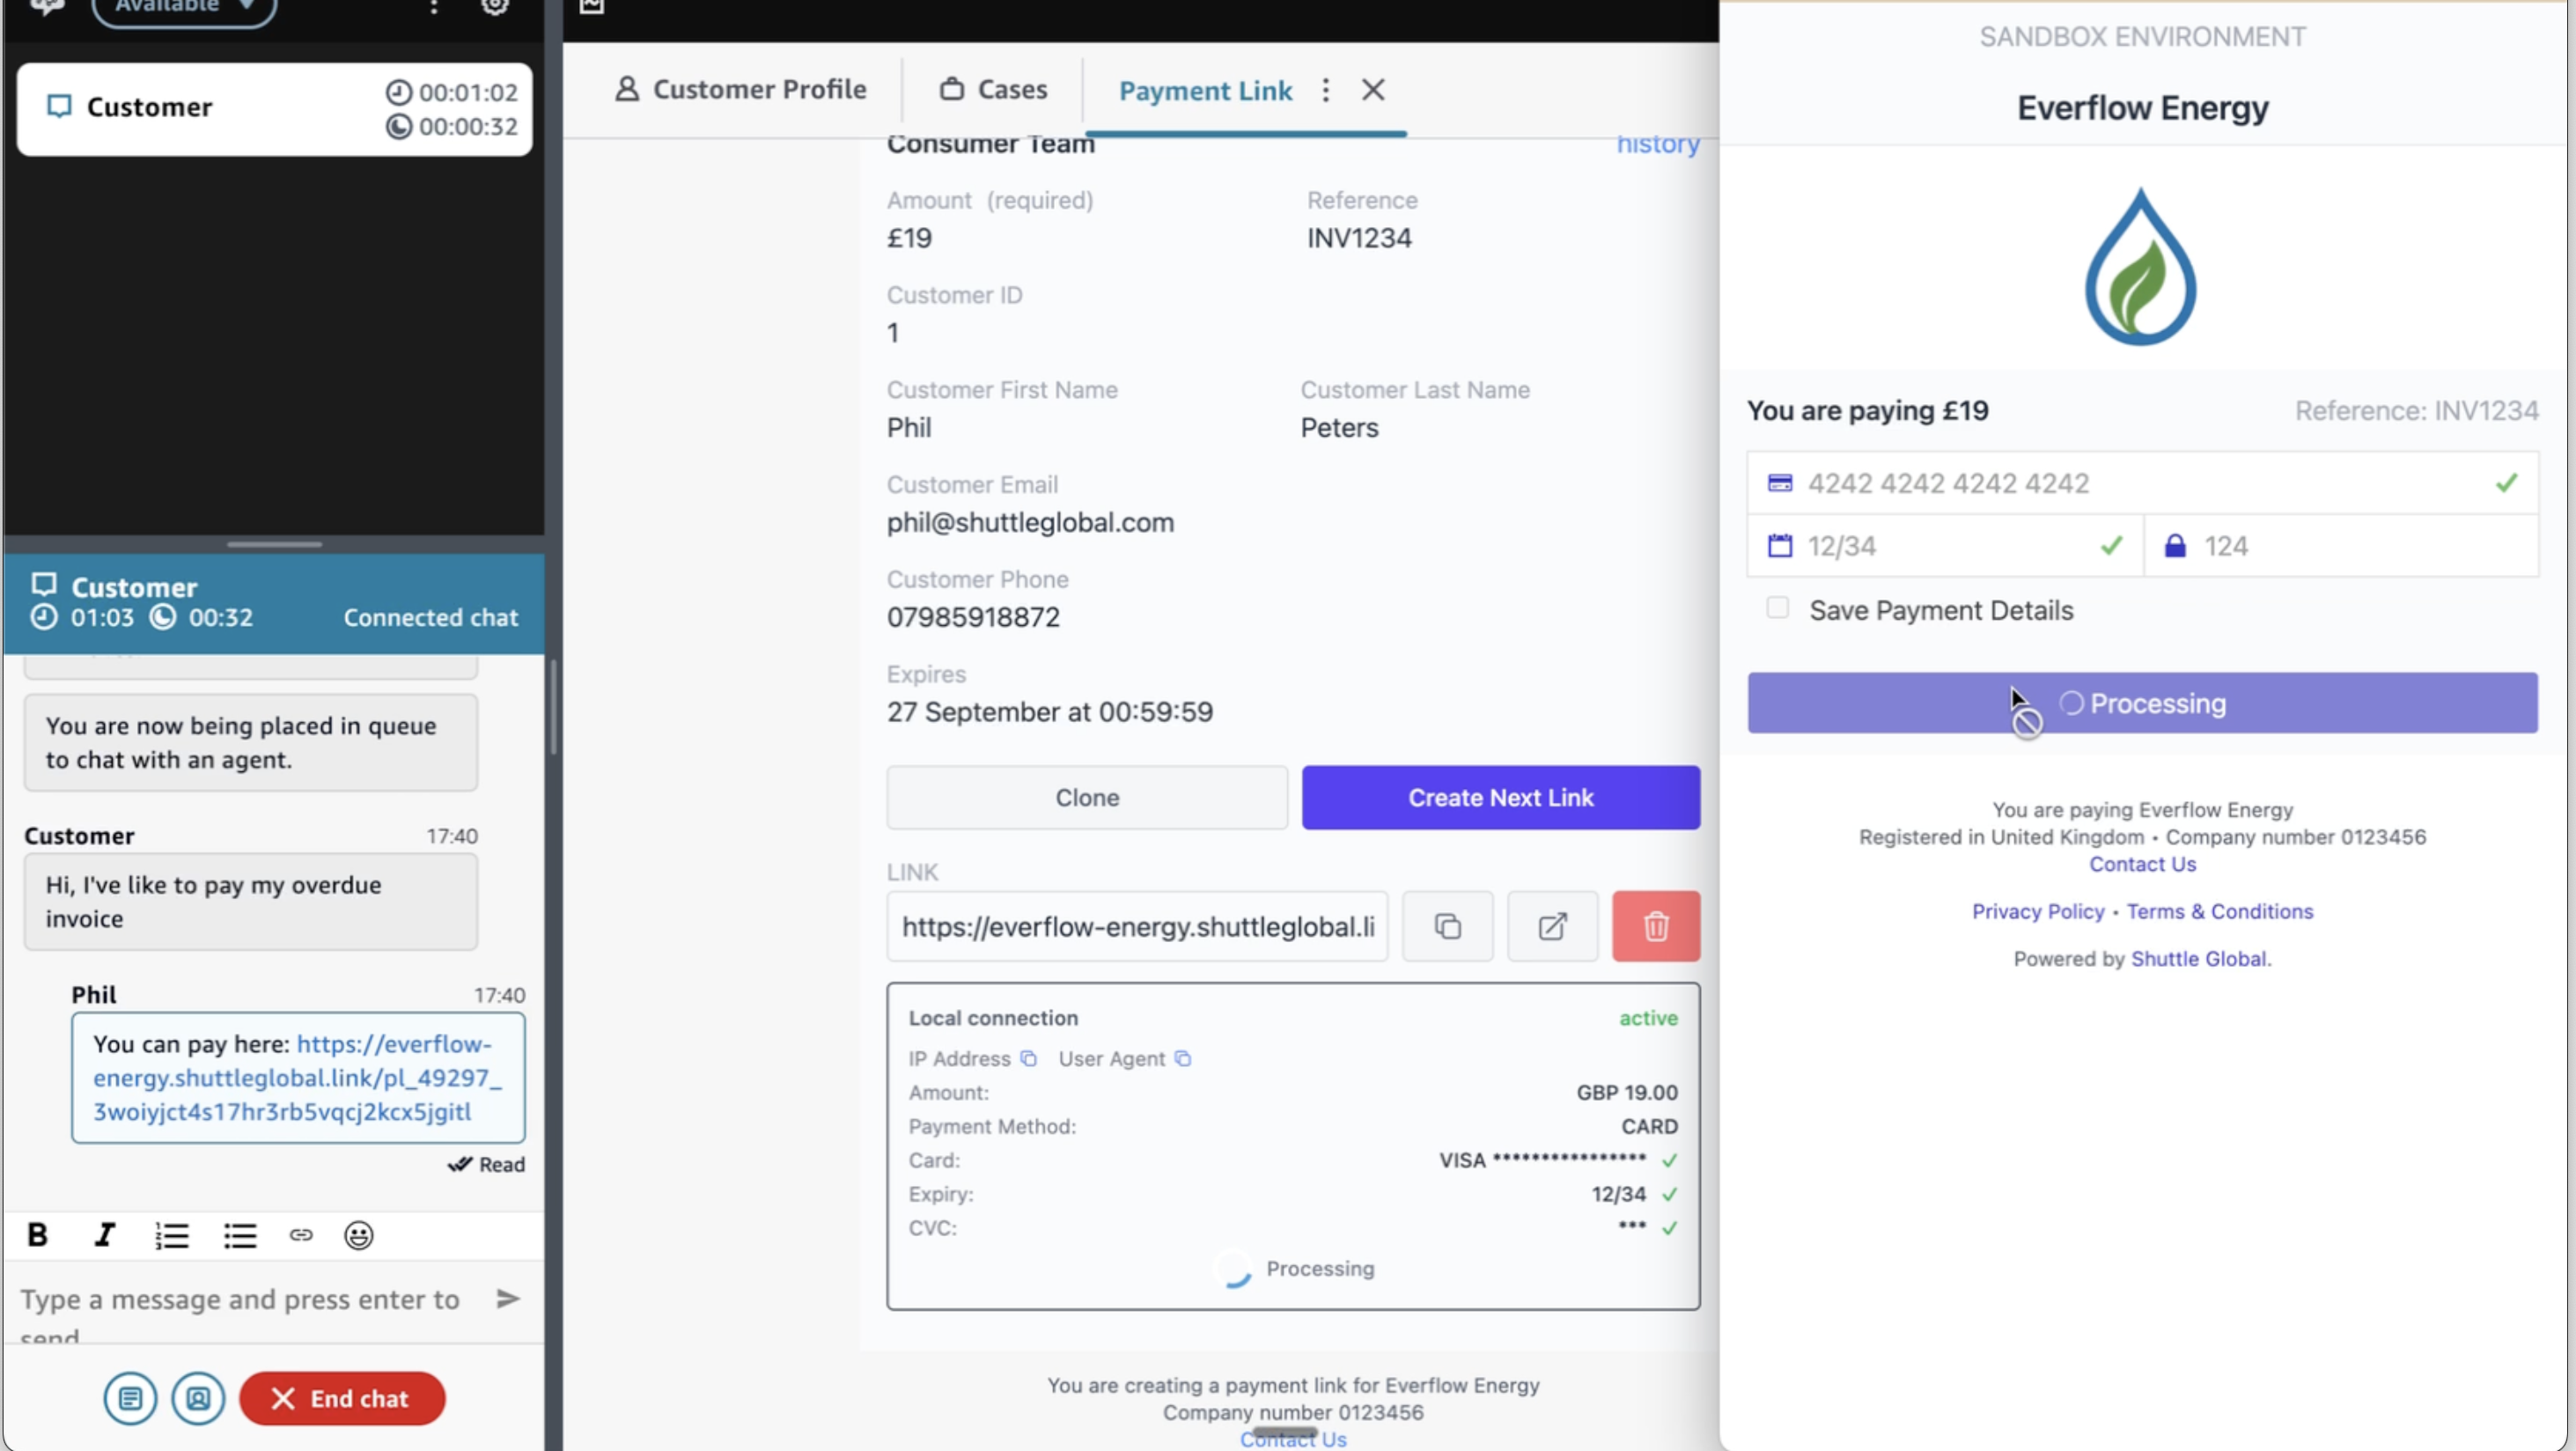Image resolution: width=2576 pixels, height=1451 pixels.
Task: Open payment link in new window
Action: click(1552, 926)
